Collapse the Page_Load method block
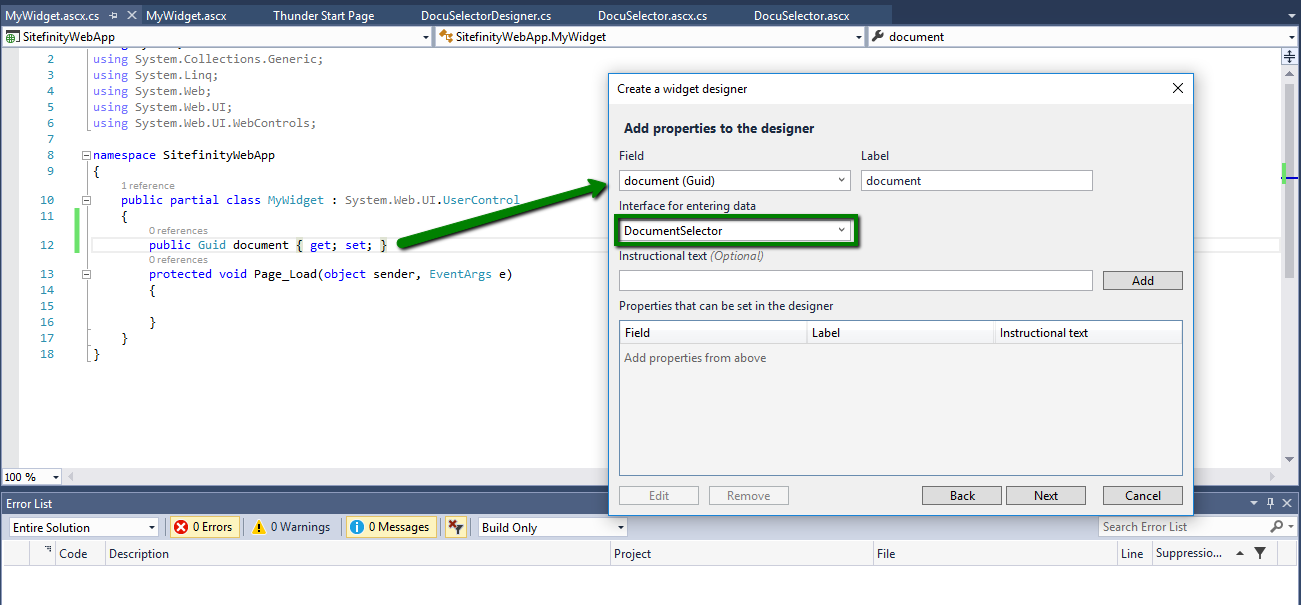The height and width of the screenshot is (605, 1301). pos(86,273)
